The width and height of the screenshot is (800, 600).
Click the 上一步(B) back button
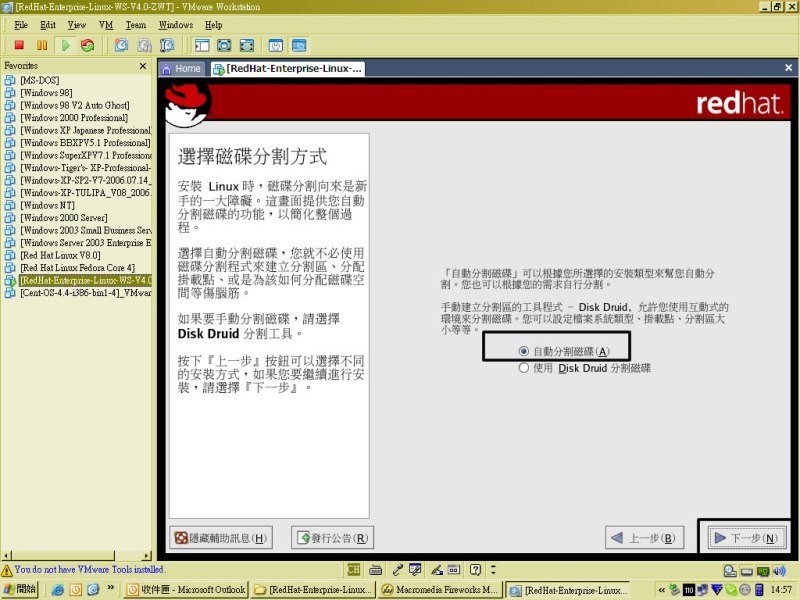(644, 538)
